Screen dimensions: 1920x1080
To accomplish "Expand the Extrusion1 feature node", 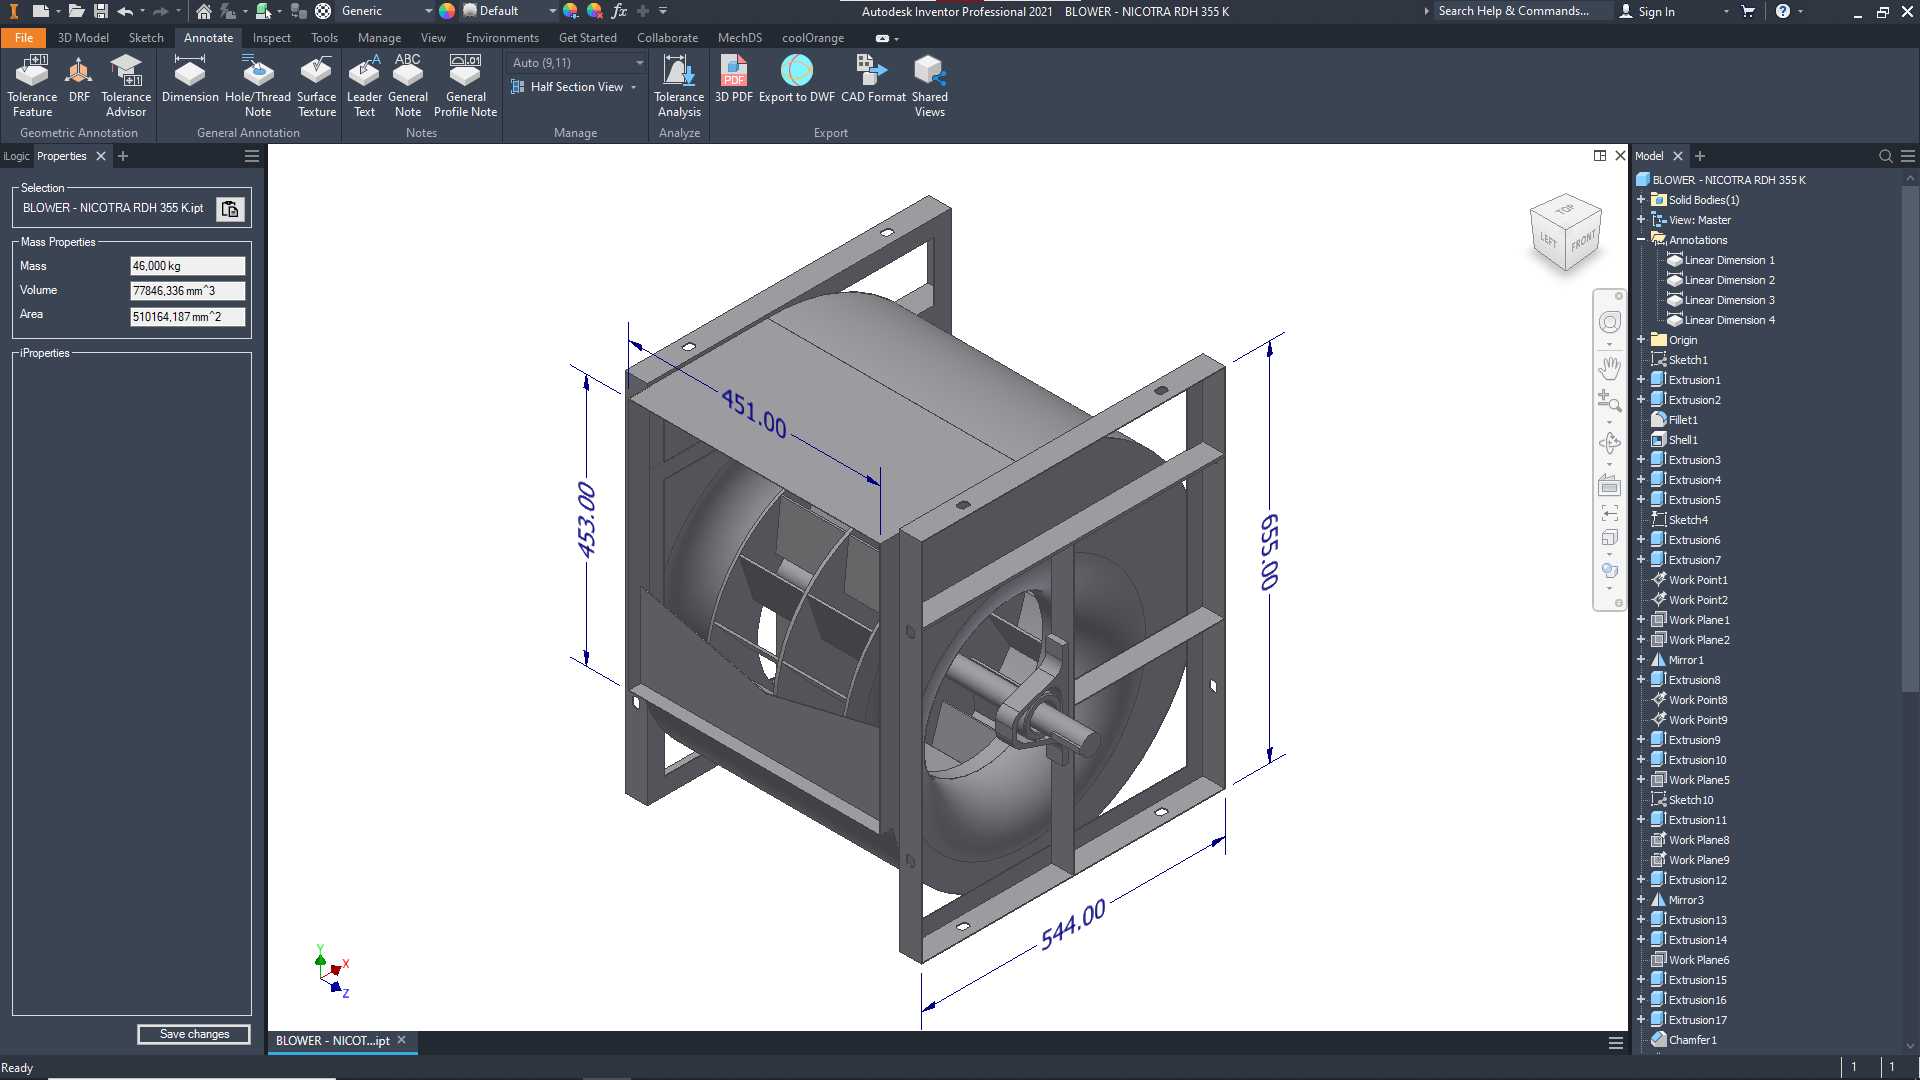I will point(1641,379).
